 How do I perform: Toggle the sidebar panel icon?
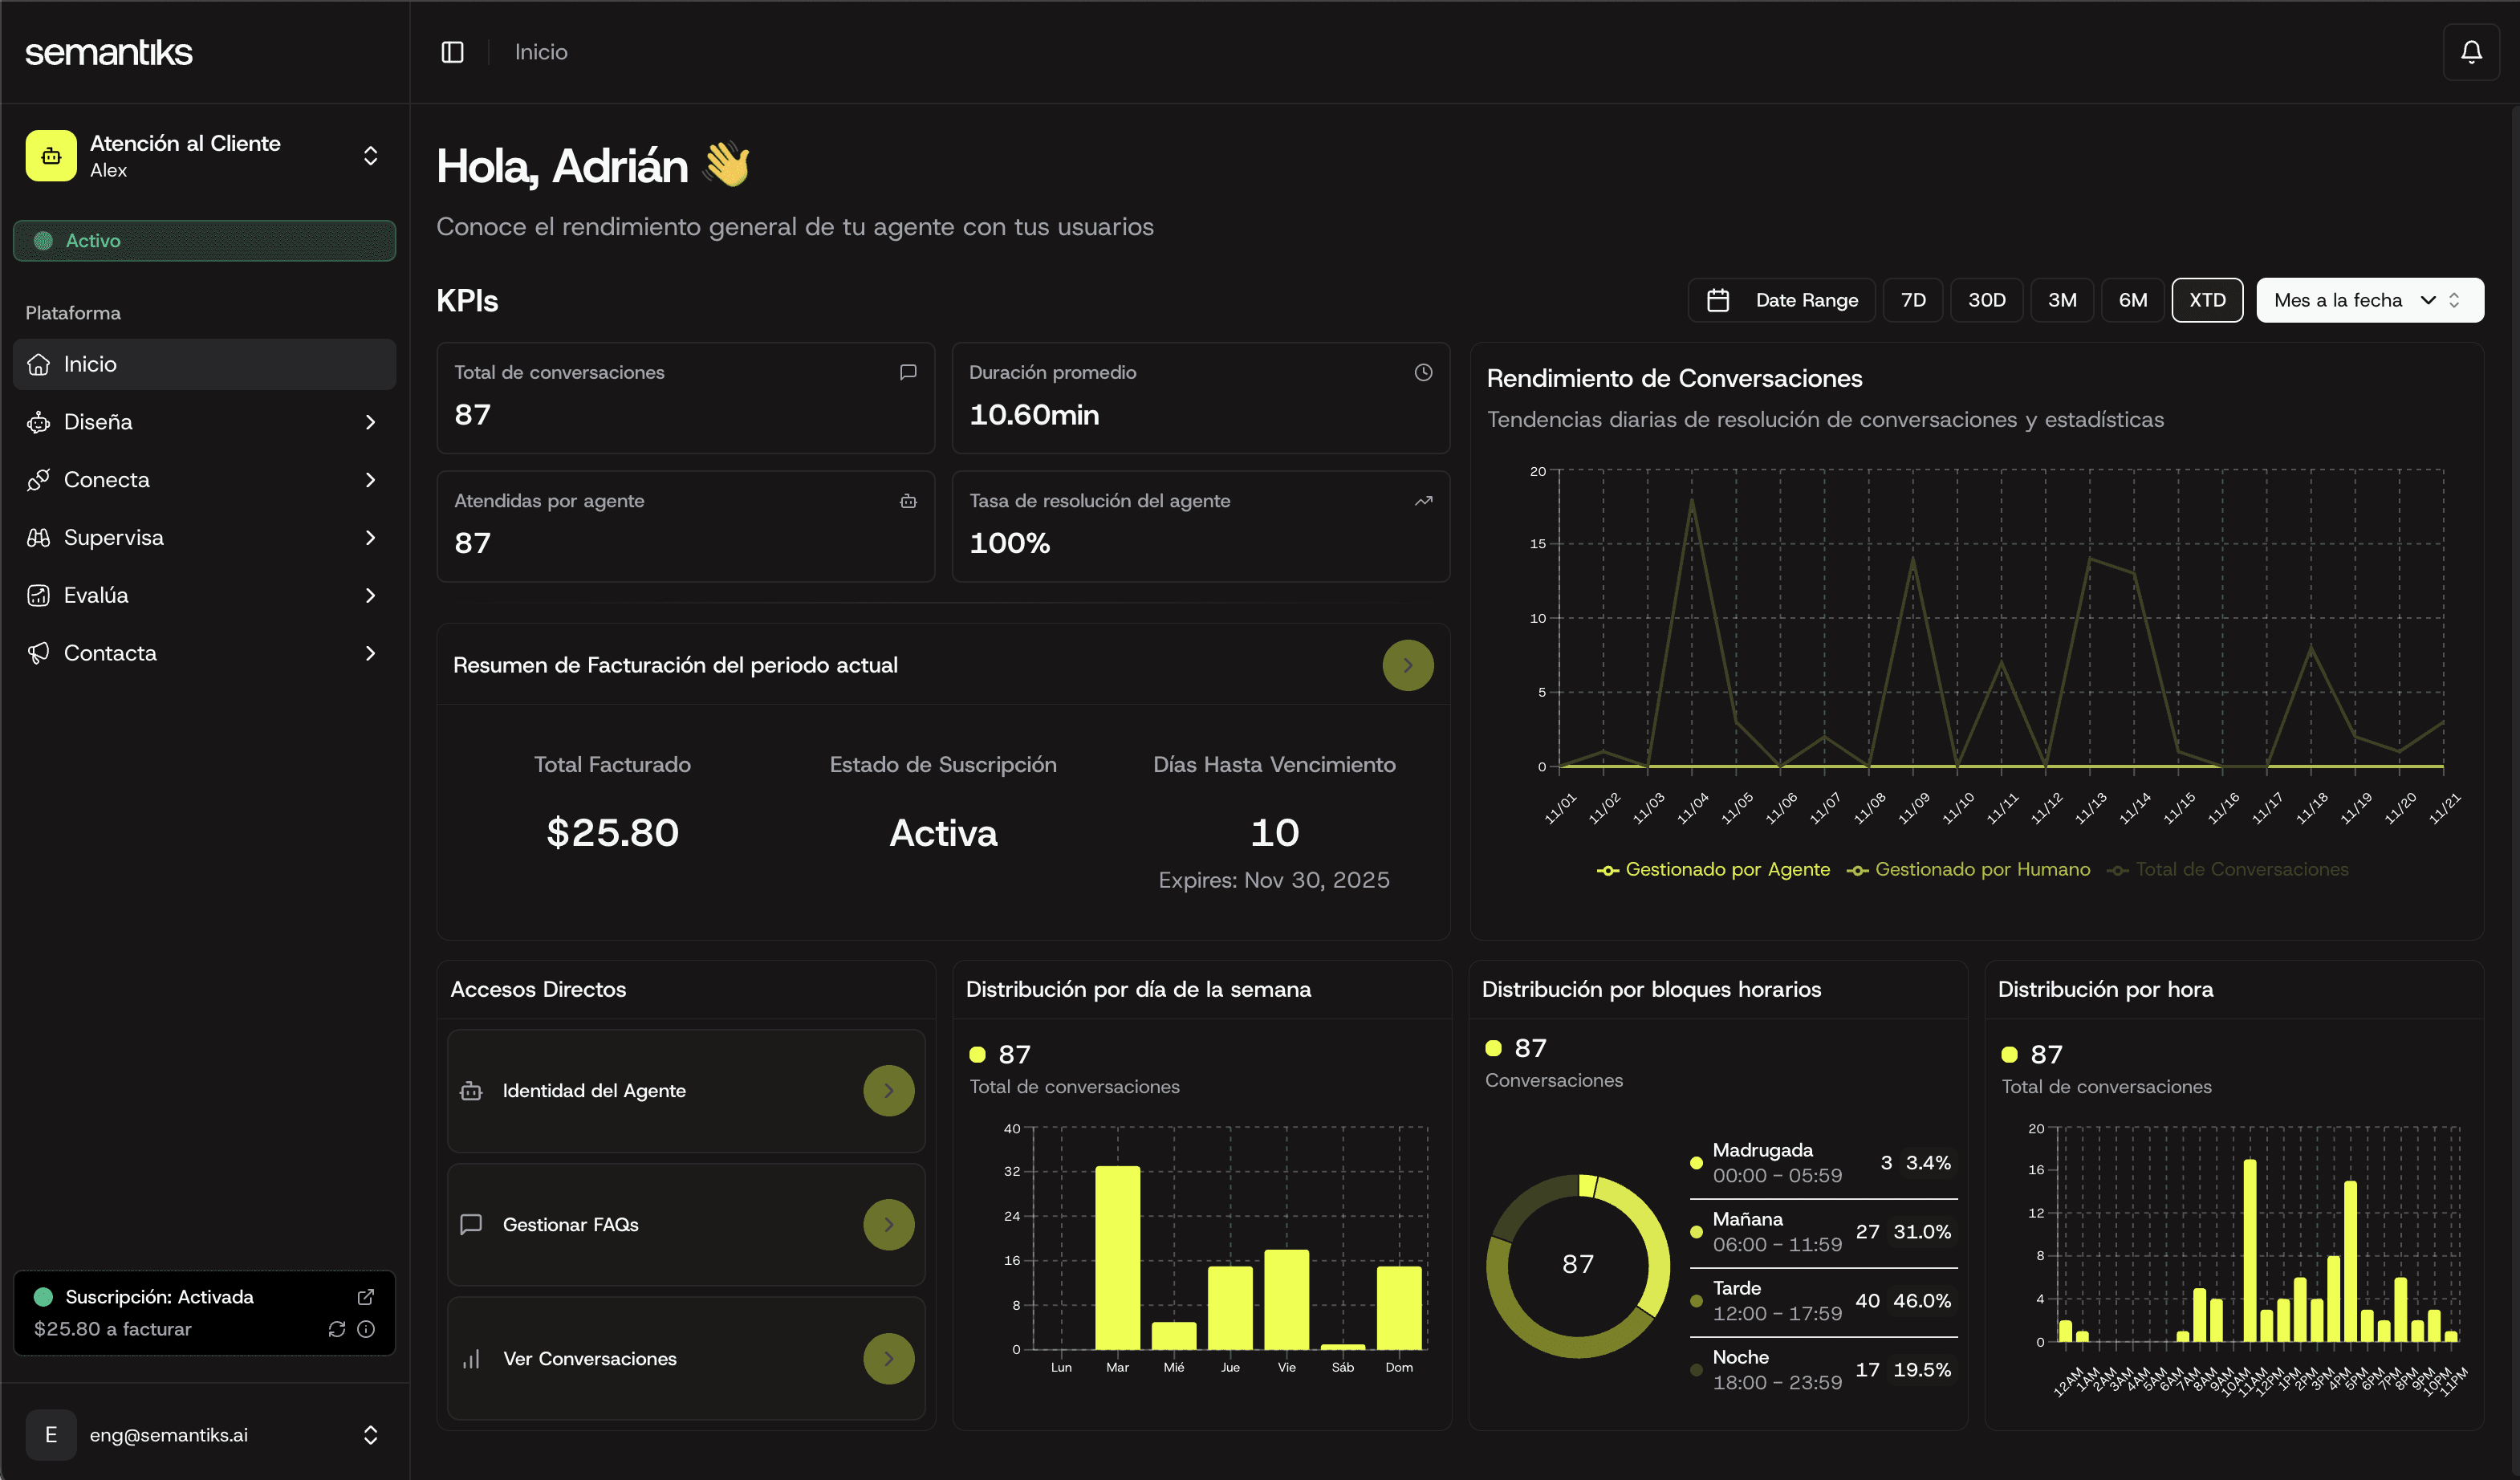(x=452, y=52)
